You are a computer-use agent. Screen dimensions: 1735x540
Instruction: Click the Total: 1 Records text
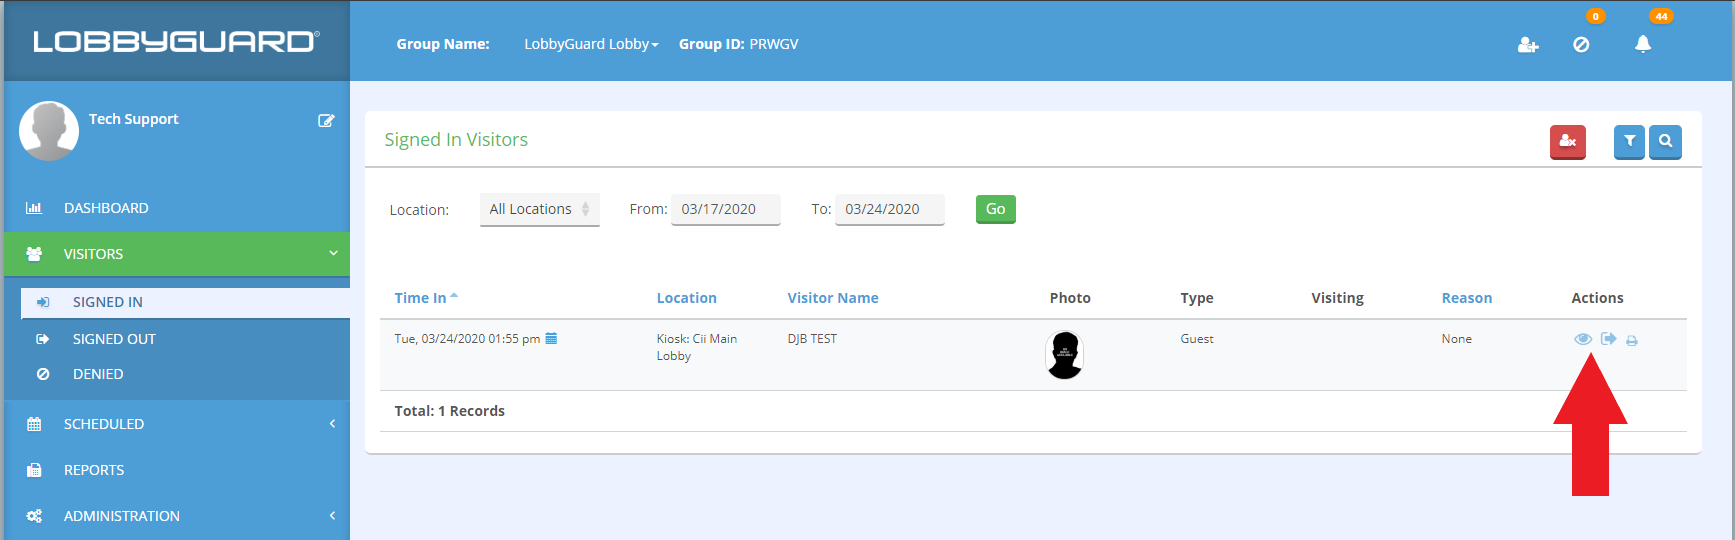(449, 411)
